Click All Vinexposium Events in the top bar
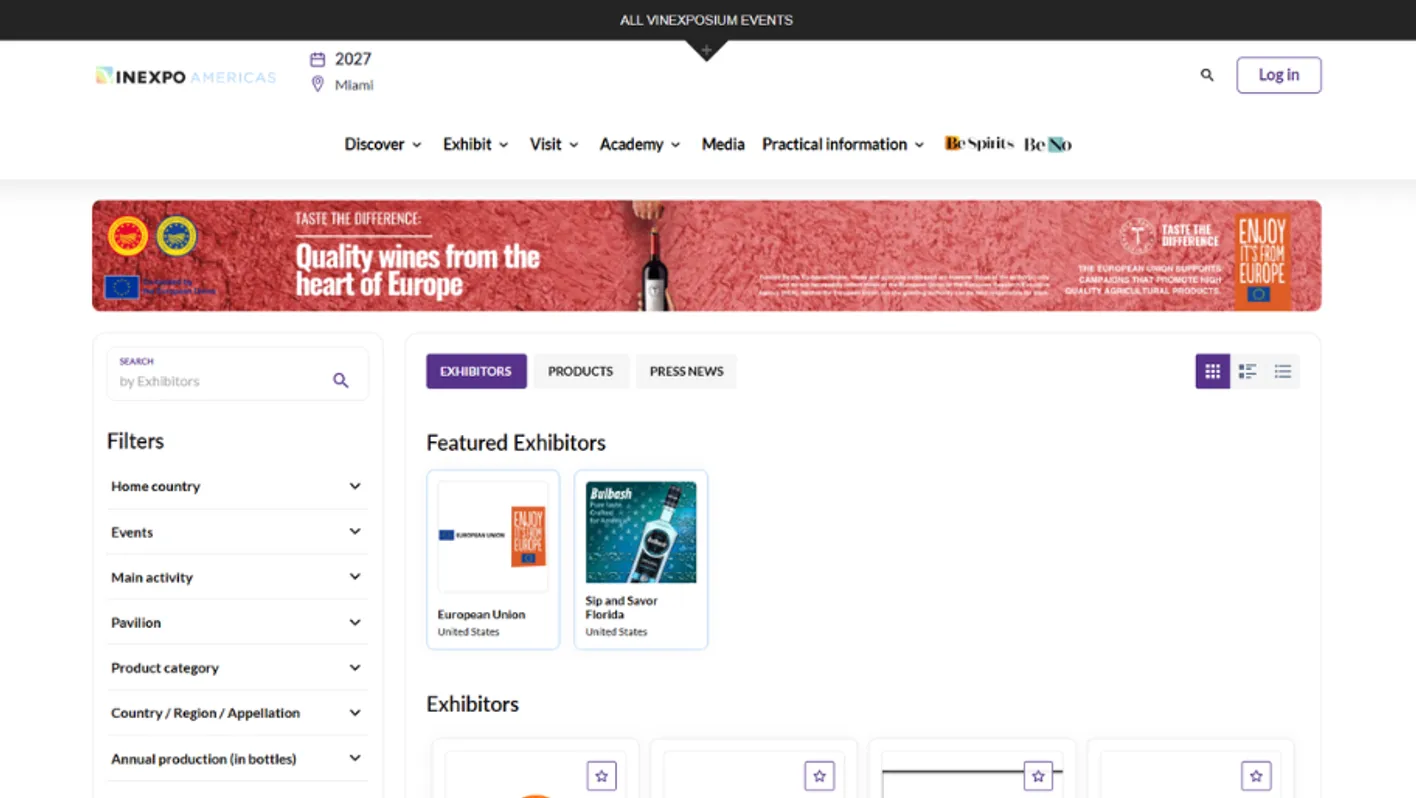This screenshot has width=1416, height=798. pyautogui.click(x=706, y=20)
